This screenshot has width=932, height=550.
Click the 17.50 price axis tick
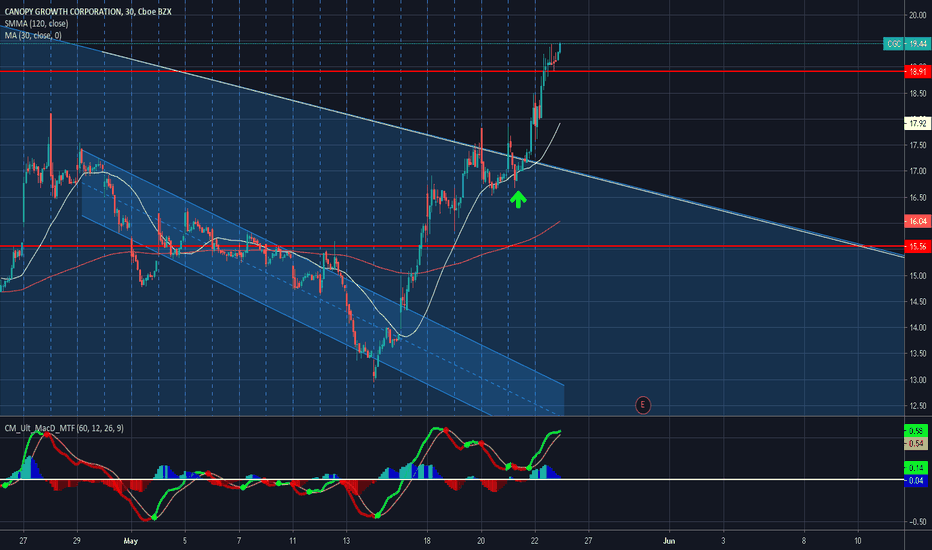pos(918,146)
